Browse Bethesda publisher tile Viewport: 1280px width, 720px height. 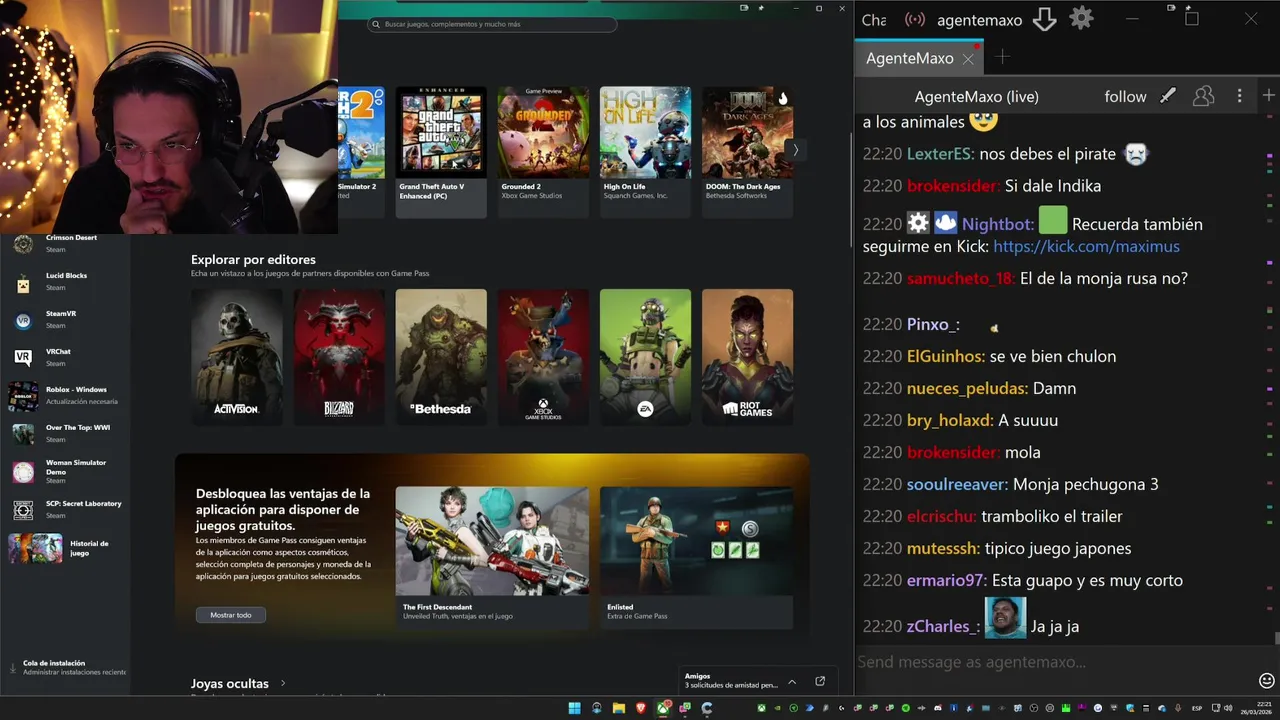point(441,357)
